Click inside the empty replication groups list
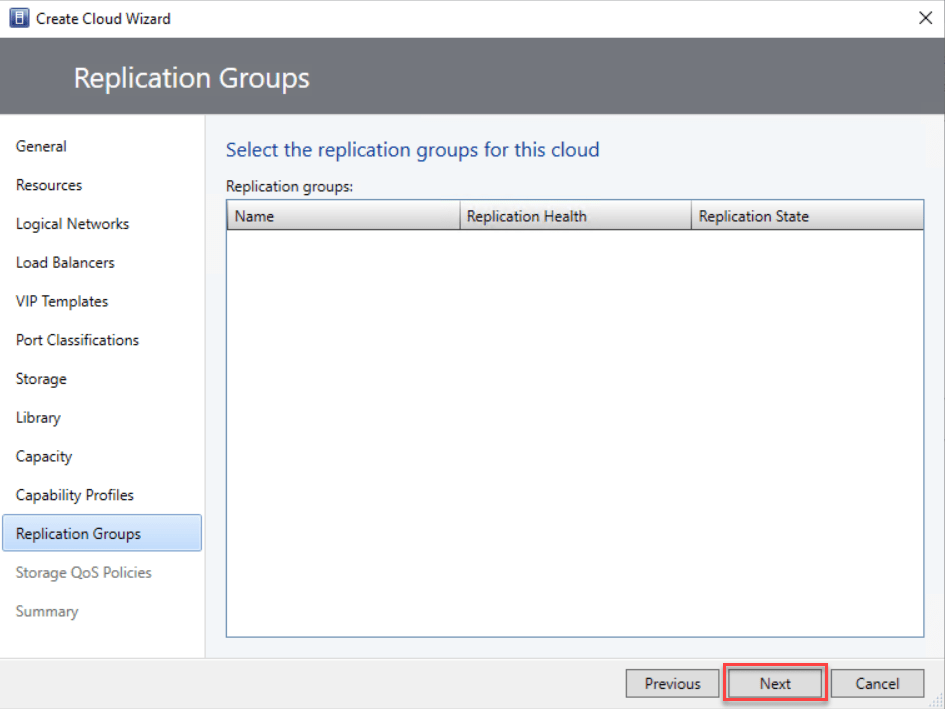Screen dimensions: 945x709 click(x=575, y=430)
